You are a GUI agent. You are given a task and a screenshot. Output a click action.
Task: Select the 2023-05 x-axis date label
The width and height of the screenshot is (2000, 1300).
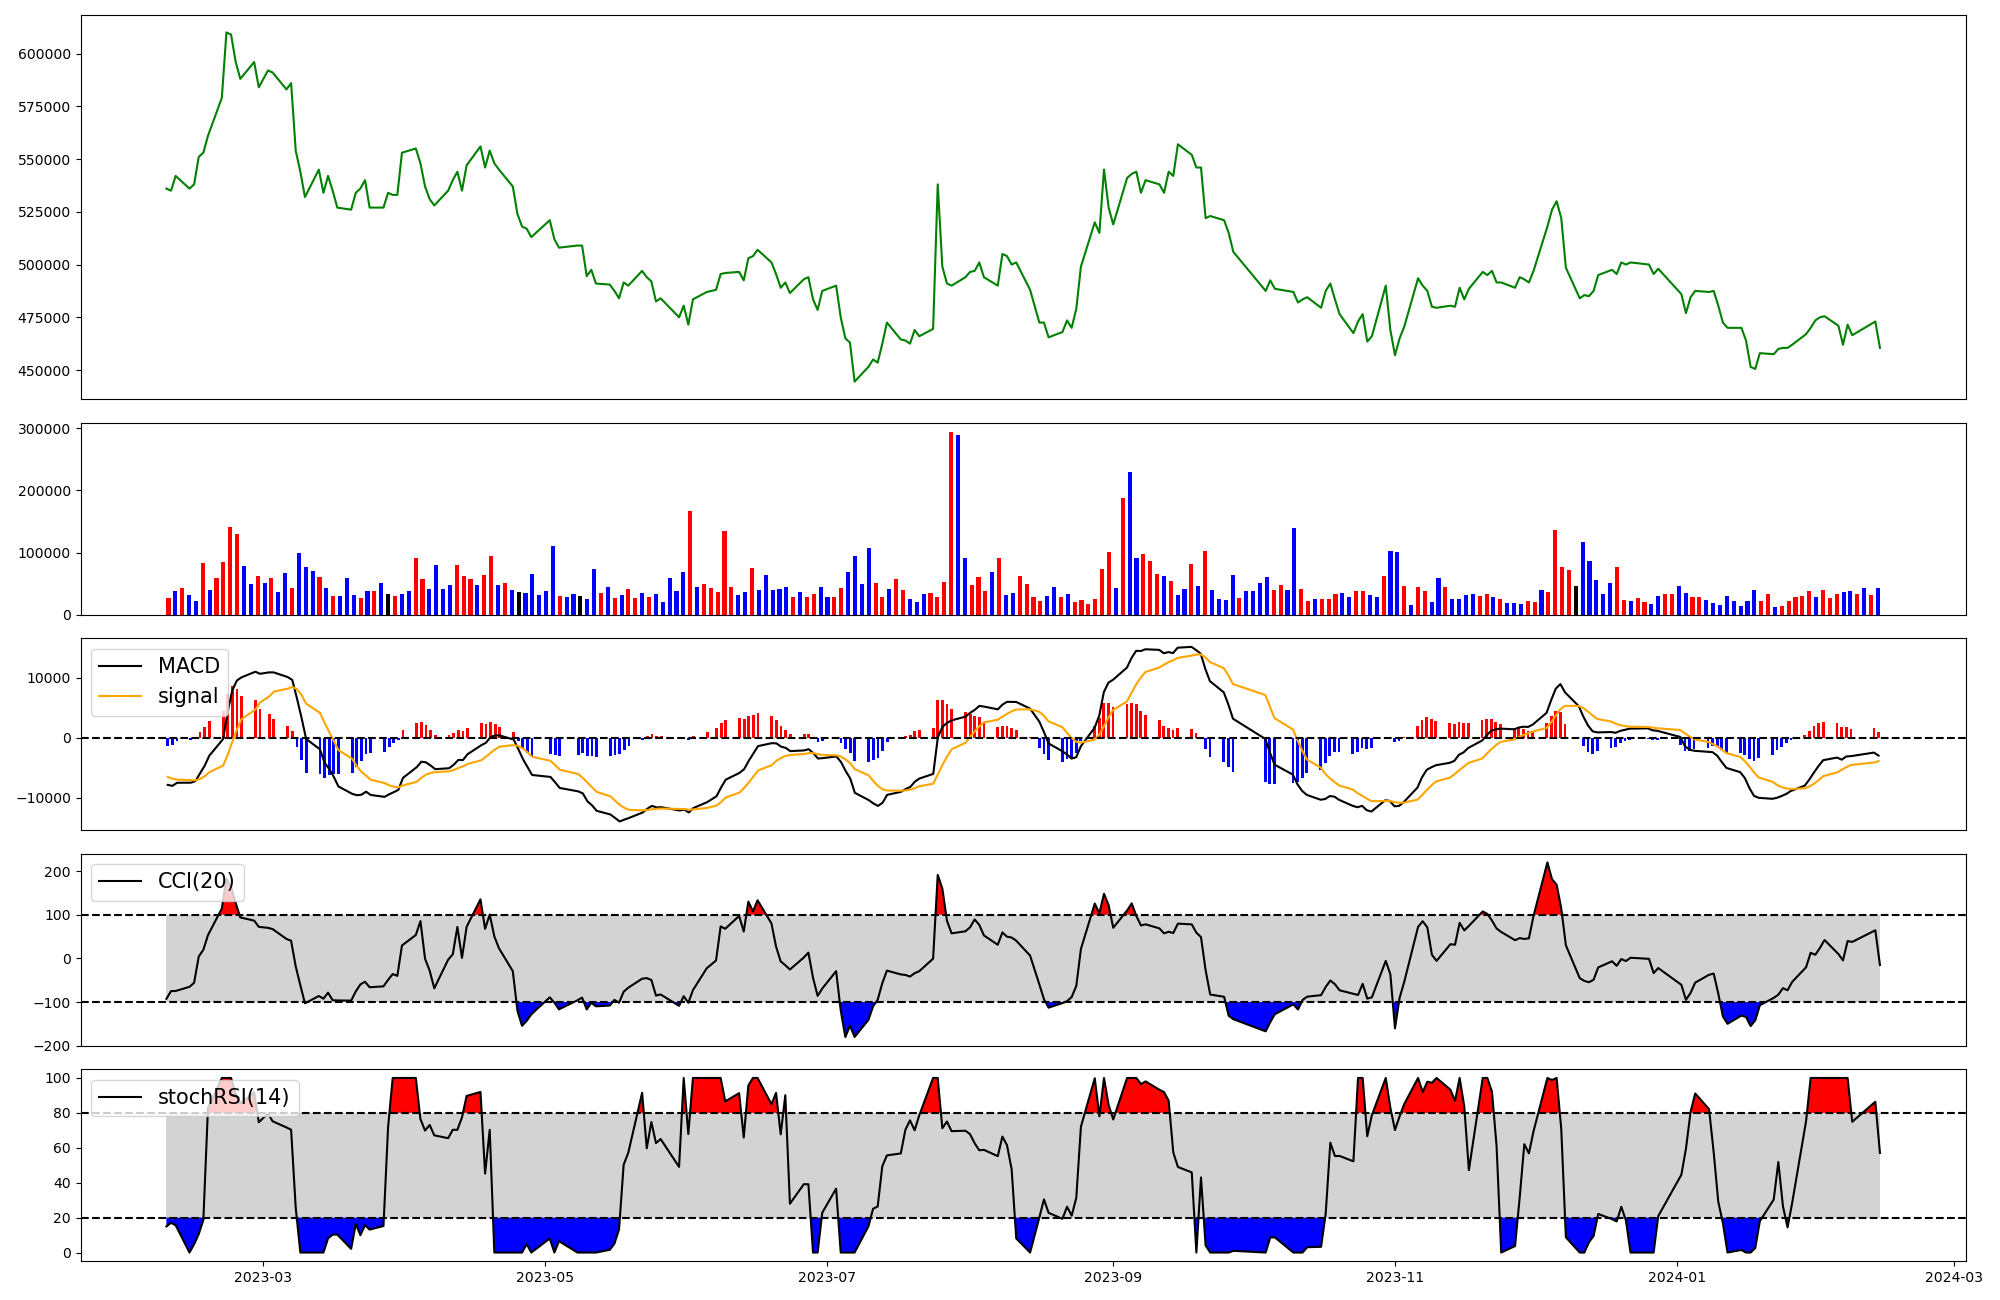(x=545, y=1277)
